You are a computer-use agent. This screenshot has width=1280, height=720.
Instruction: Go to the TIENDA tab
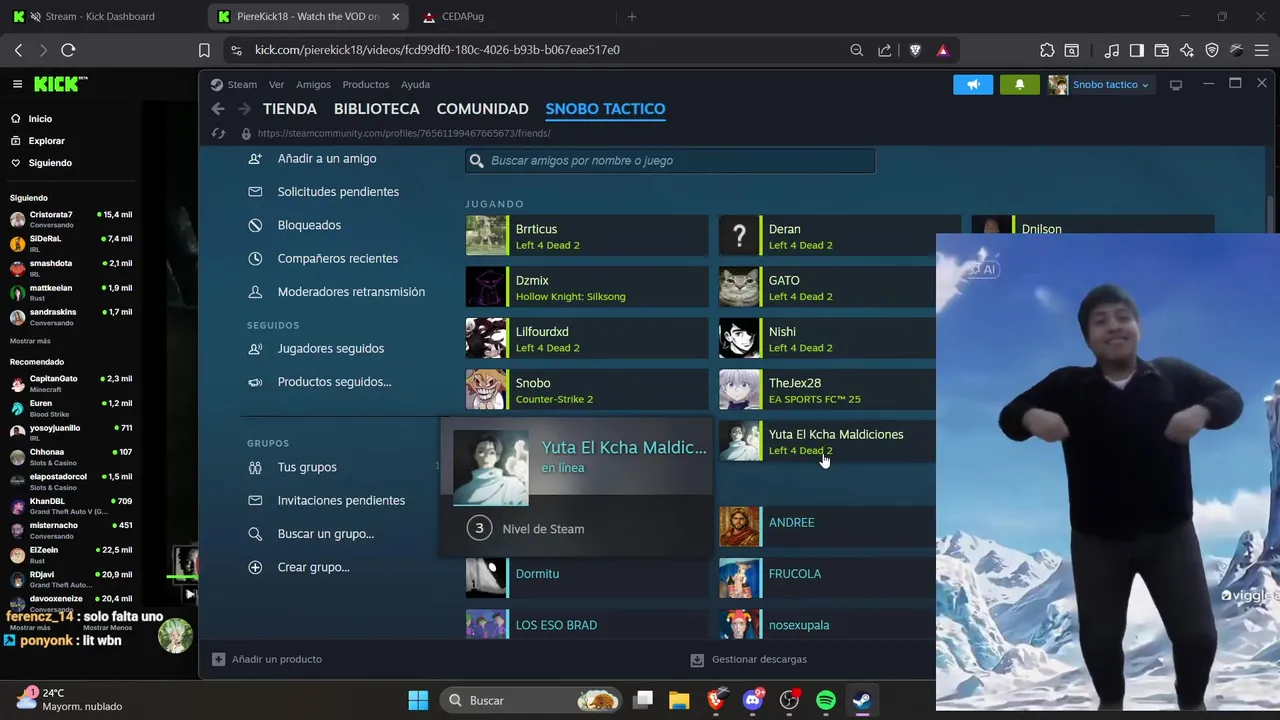[290, 109]
